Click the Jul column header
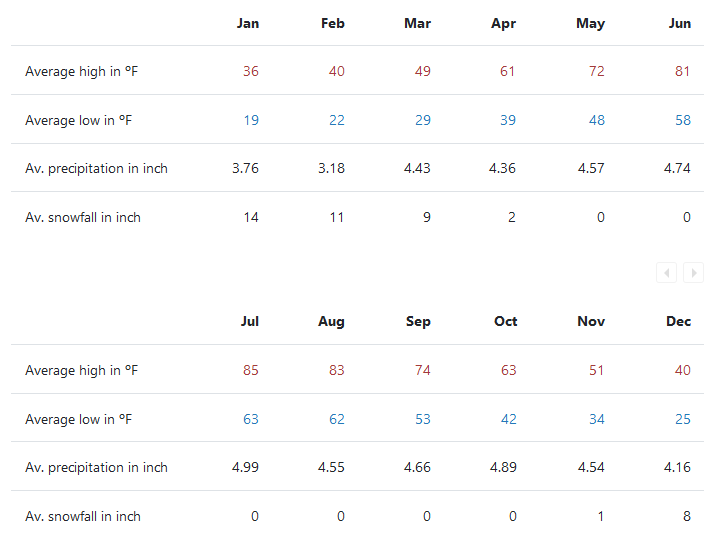 click(249, 321)
